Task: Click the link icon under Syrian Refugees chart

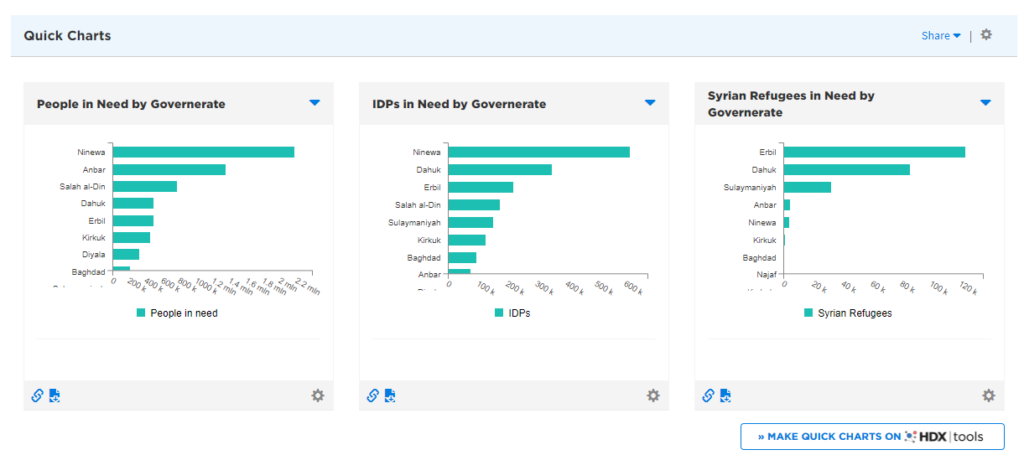Action: pyautogui.click(x=708, y=395)
